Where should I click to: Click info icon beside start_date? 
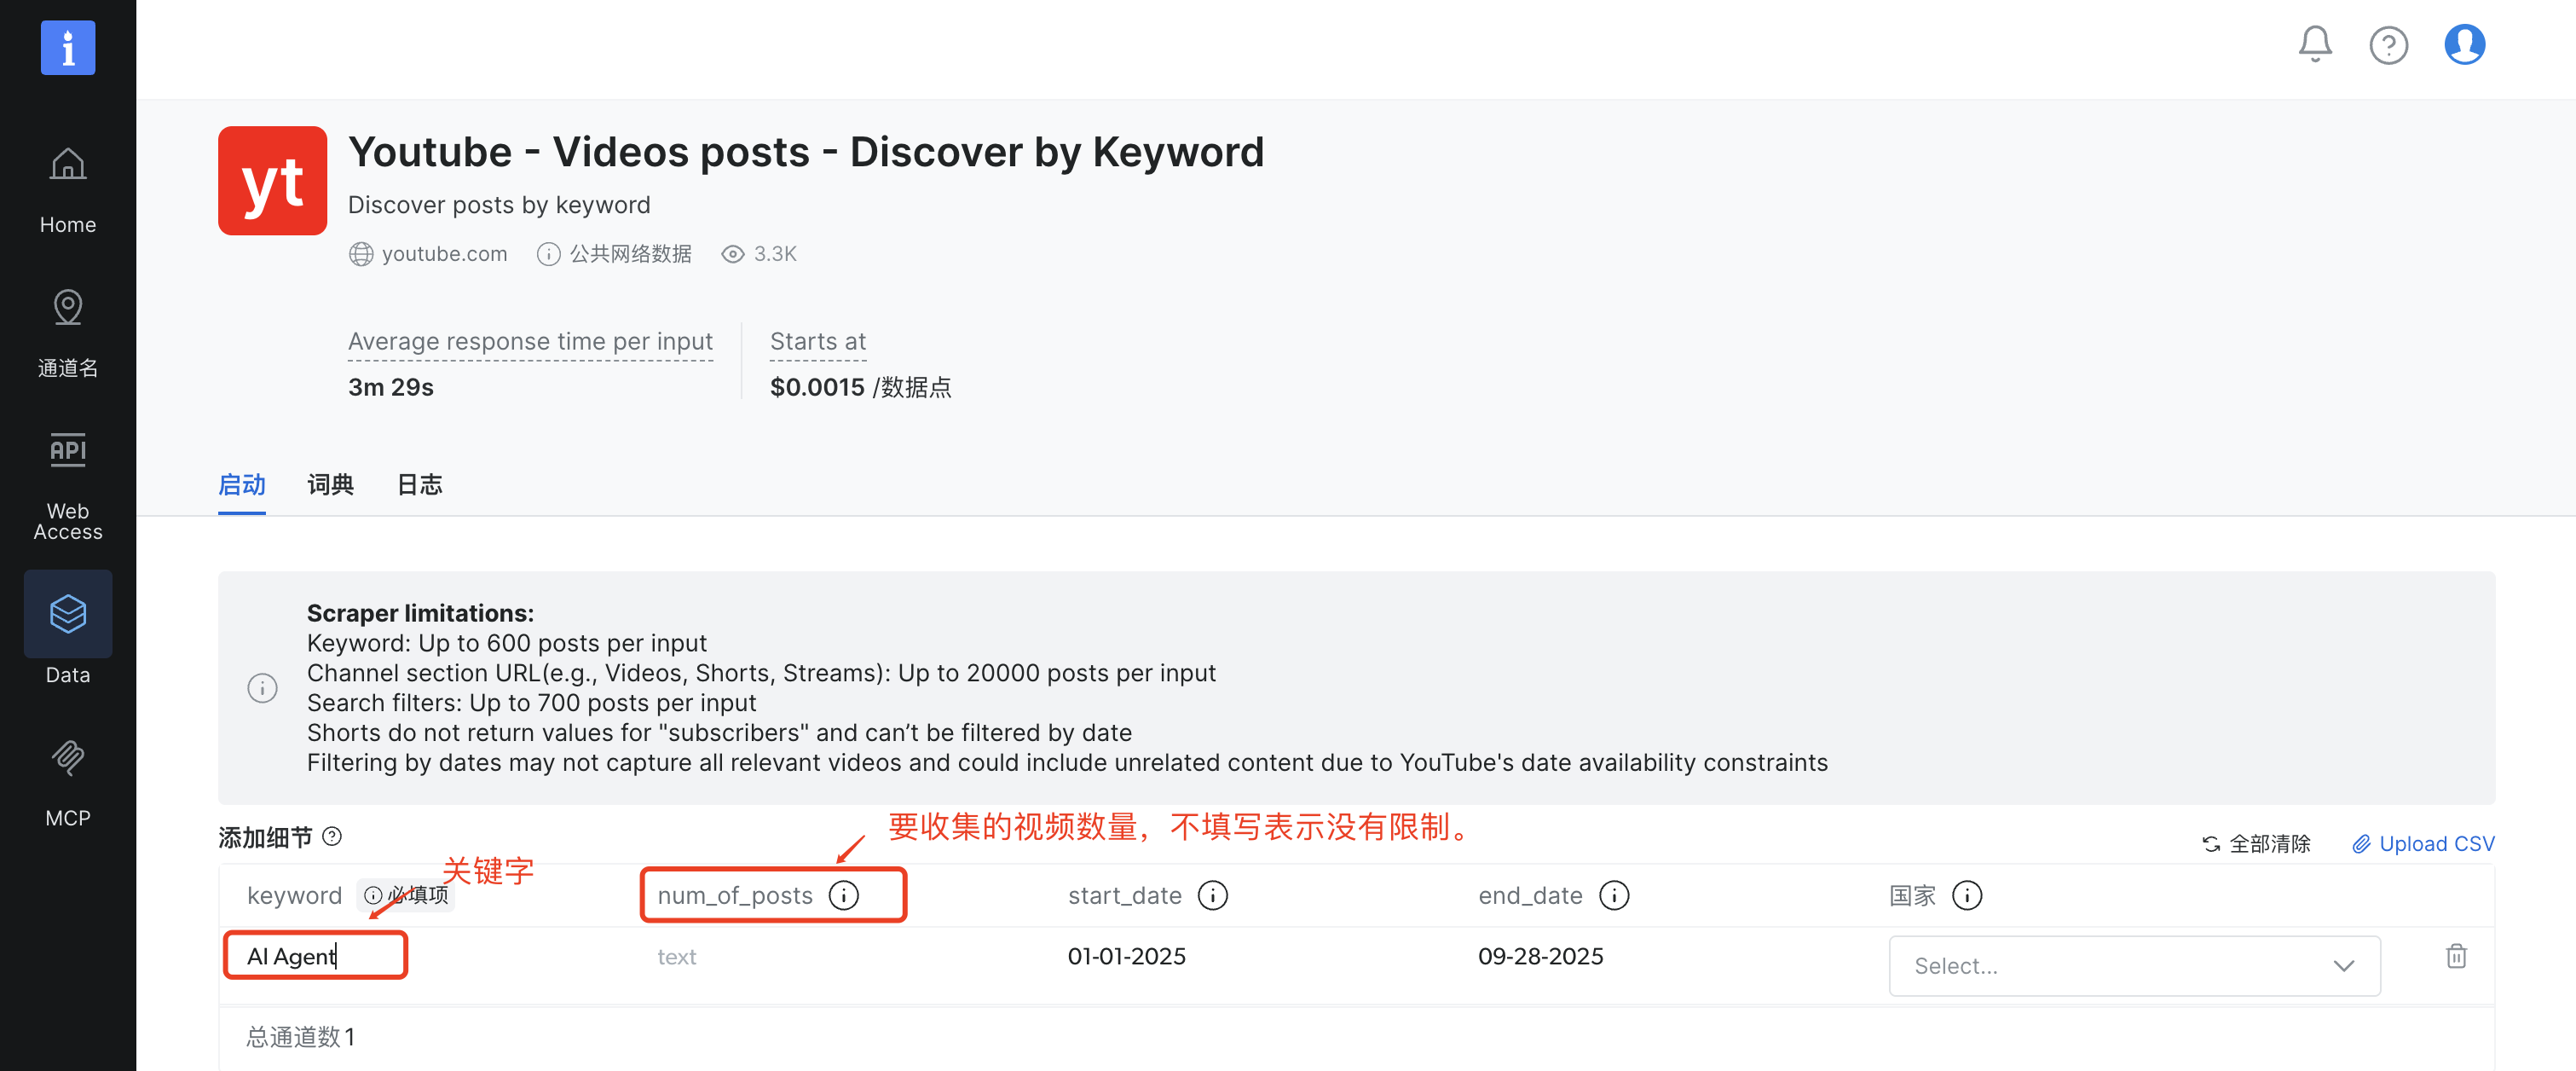(1213, 895)
